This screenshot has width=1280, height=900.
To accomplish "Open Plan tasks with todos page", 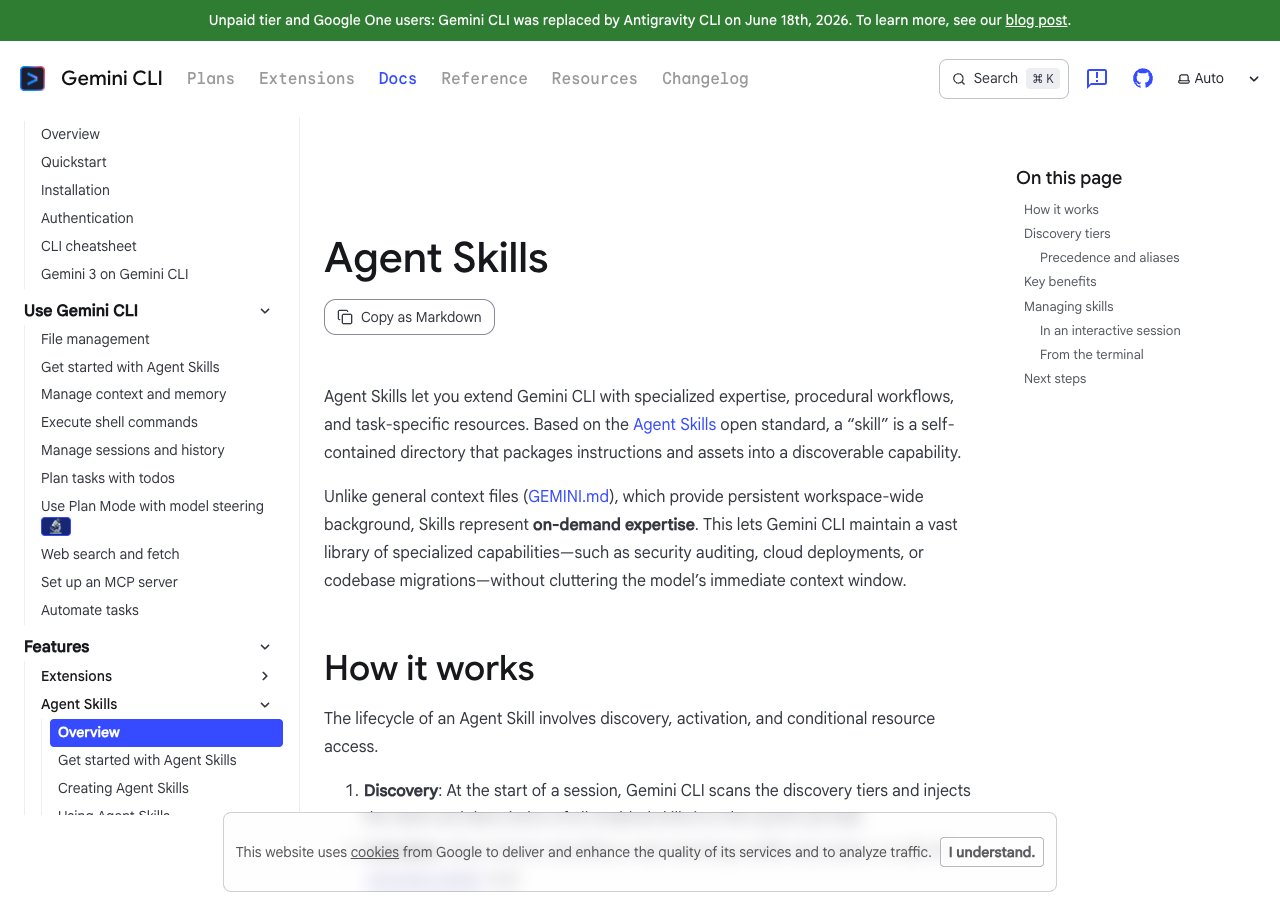I will 108,478.
